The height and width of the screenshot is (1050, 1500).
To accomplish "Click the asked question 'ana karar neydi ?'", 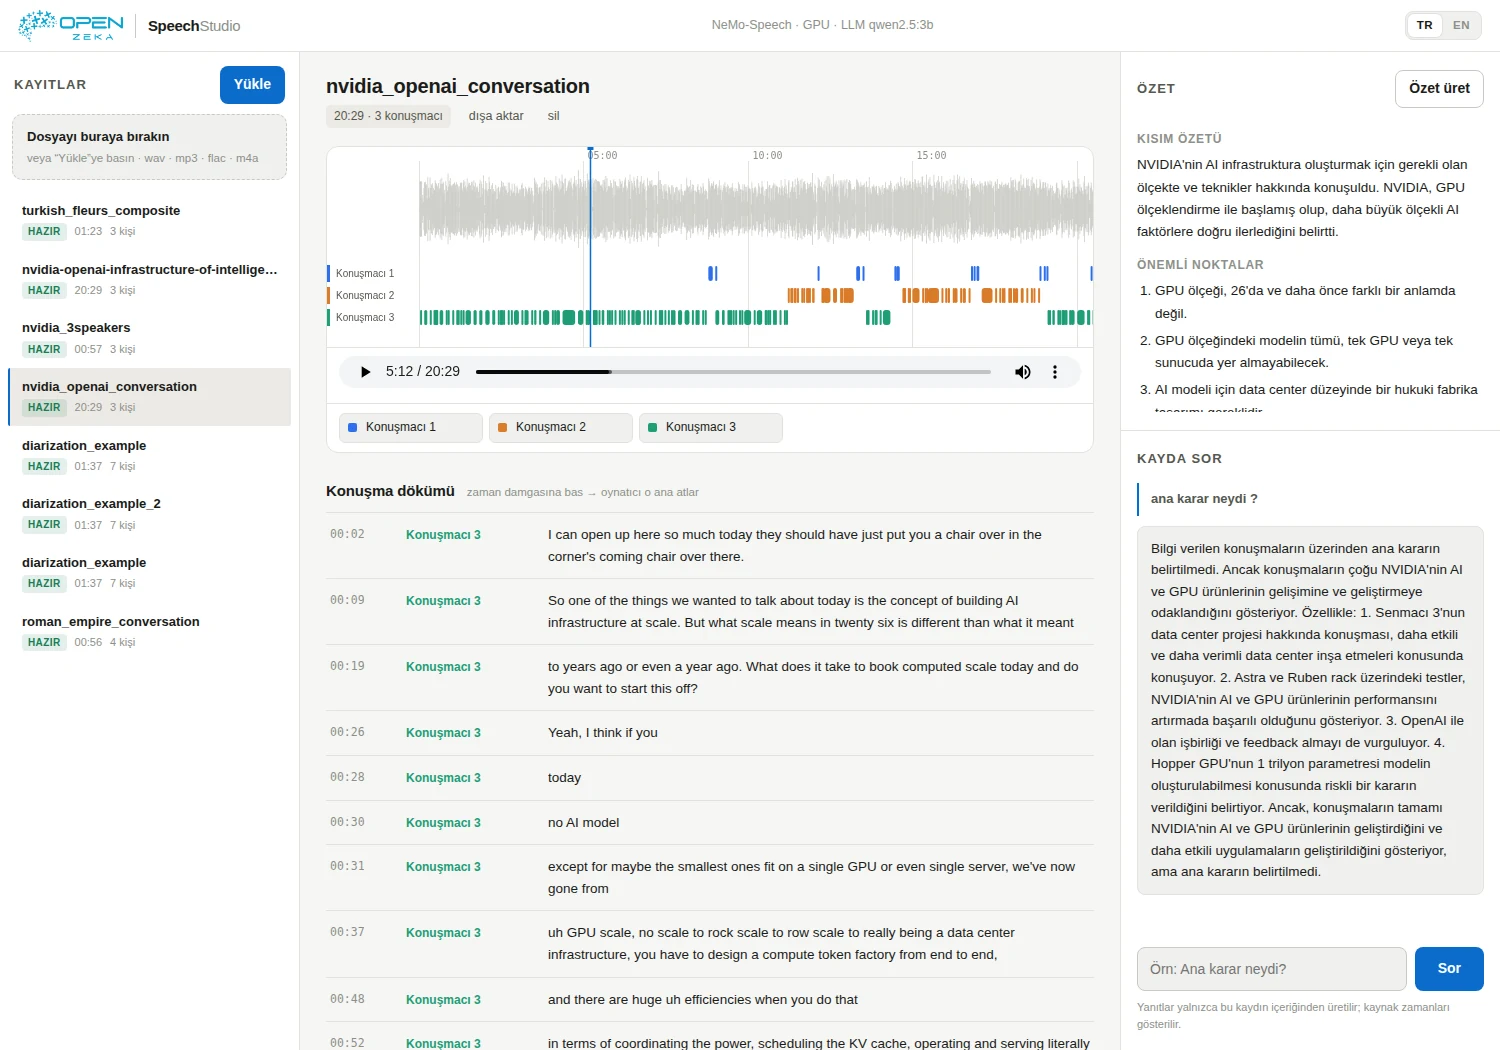I will (1204, 499).
